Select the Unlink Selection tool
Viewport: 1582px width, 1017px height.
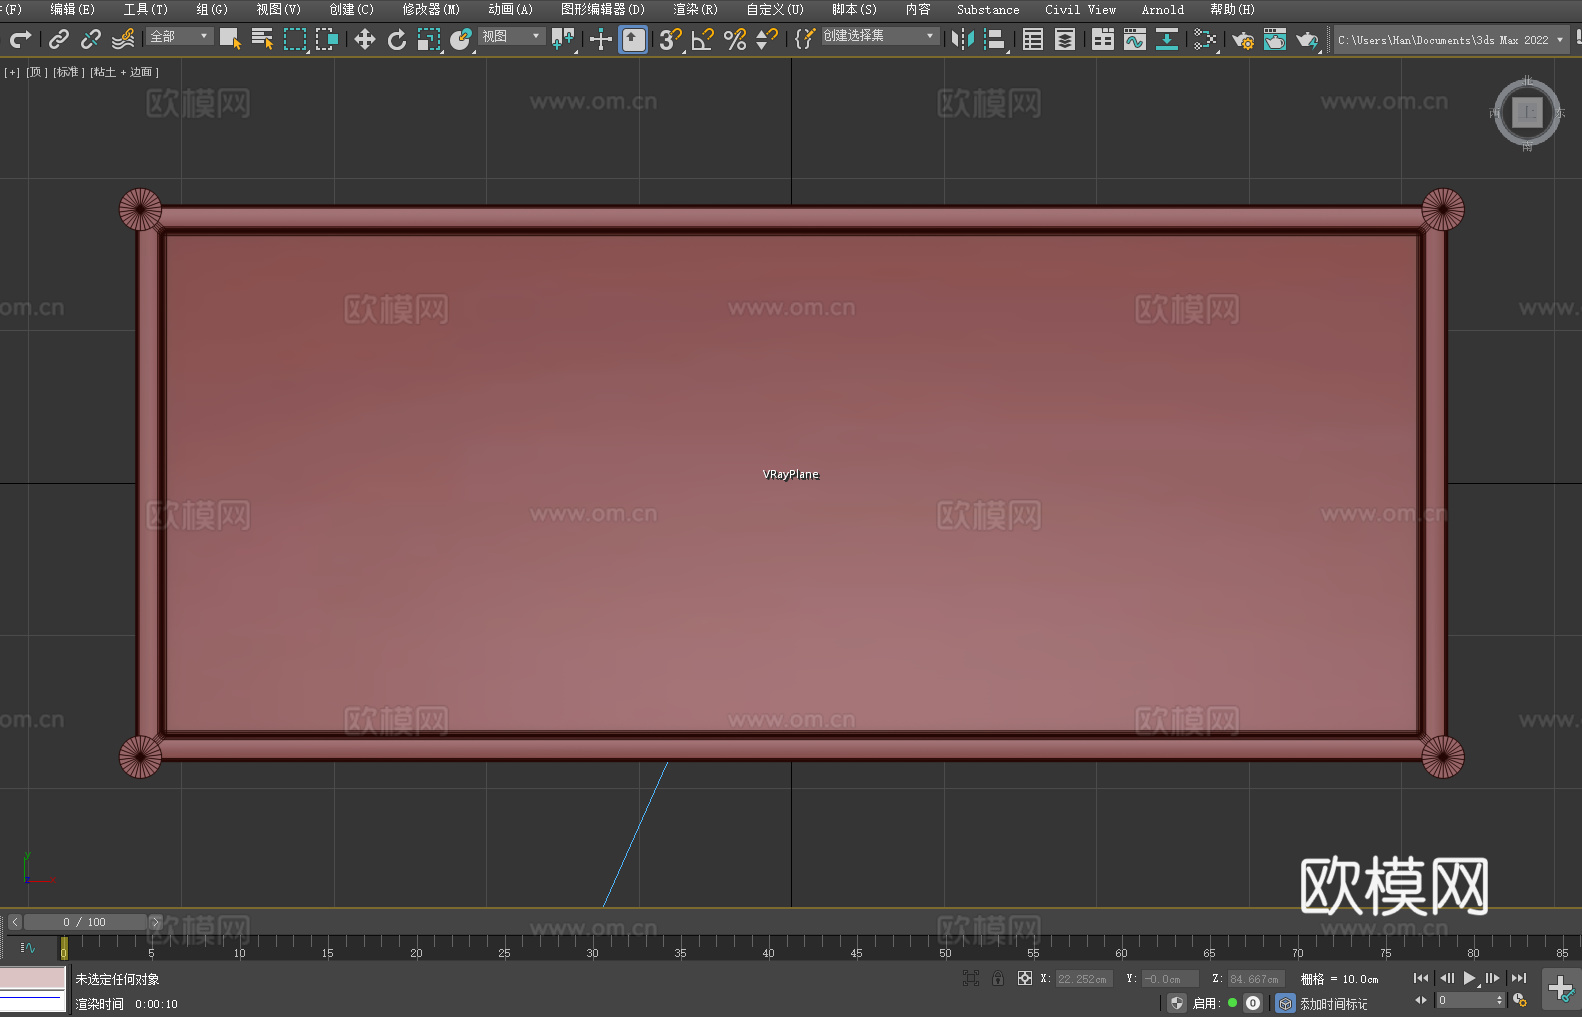91,39
